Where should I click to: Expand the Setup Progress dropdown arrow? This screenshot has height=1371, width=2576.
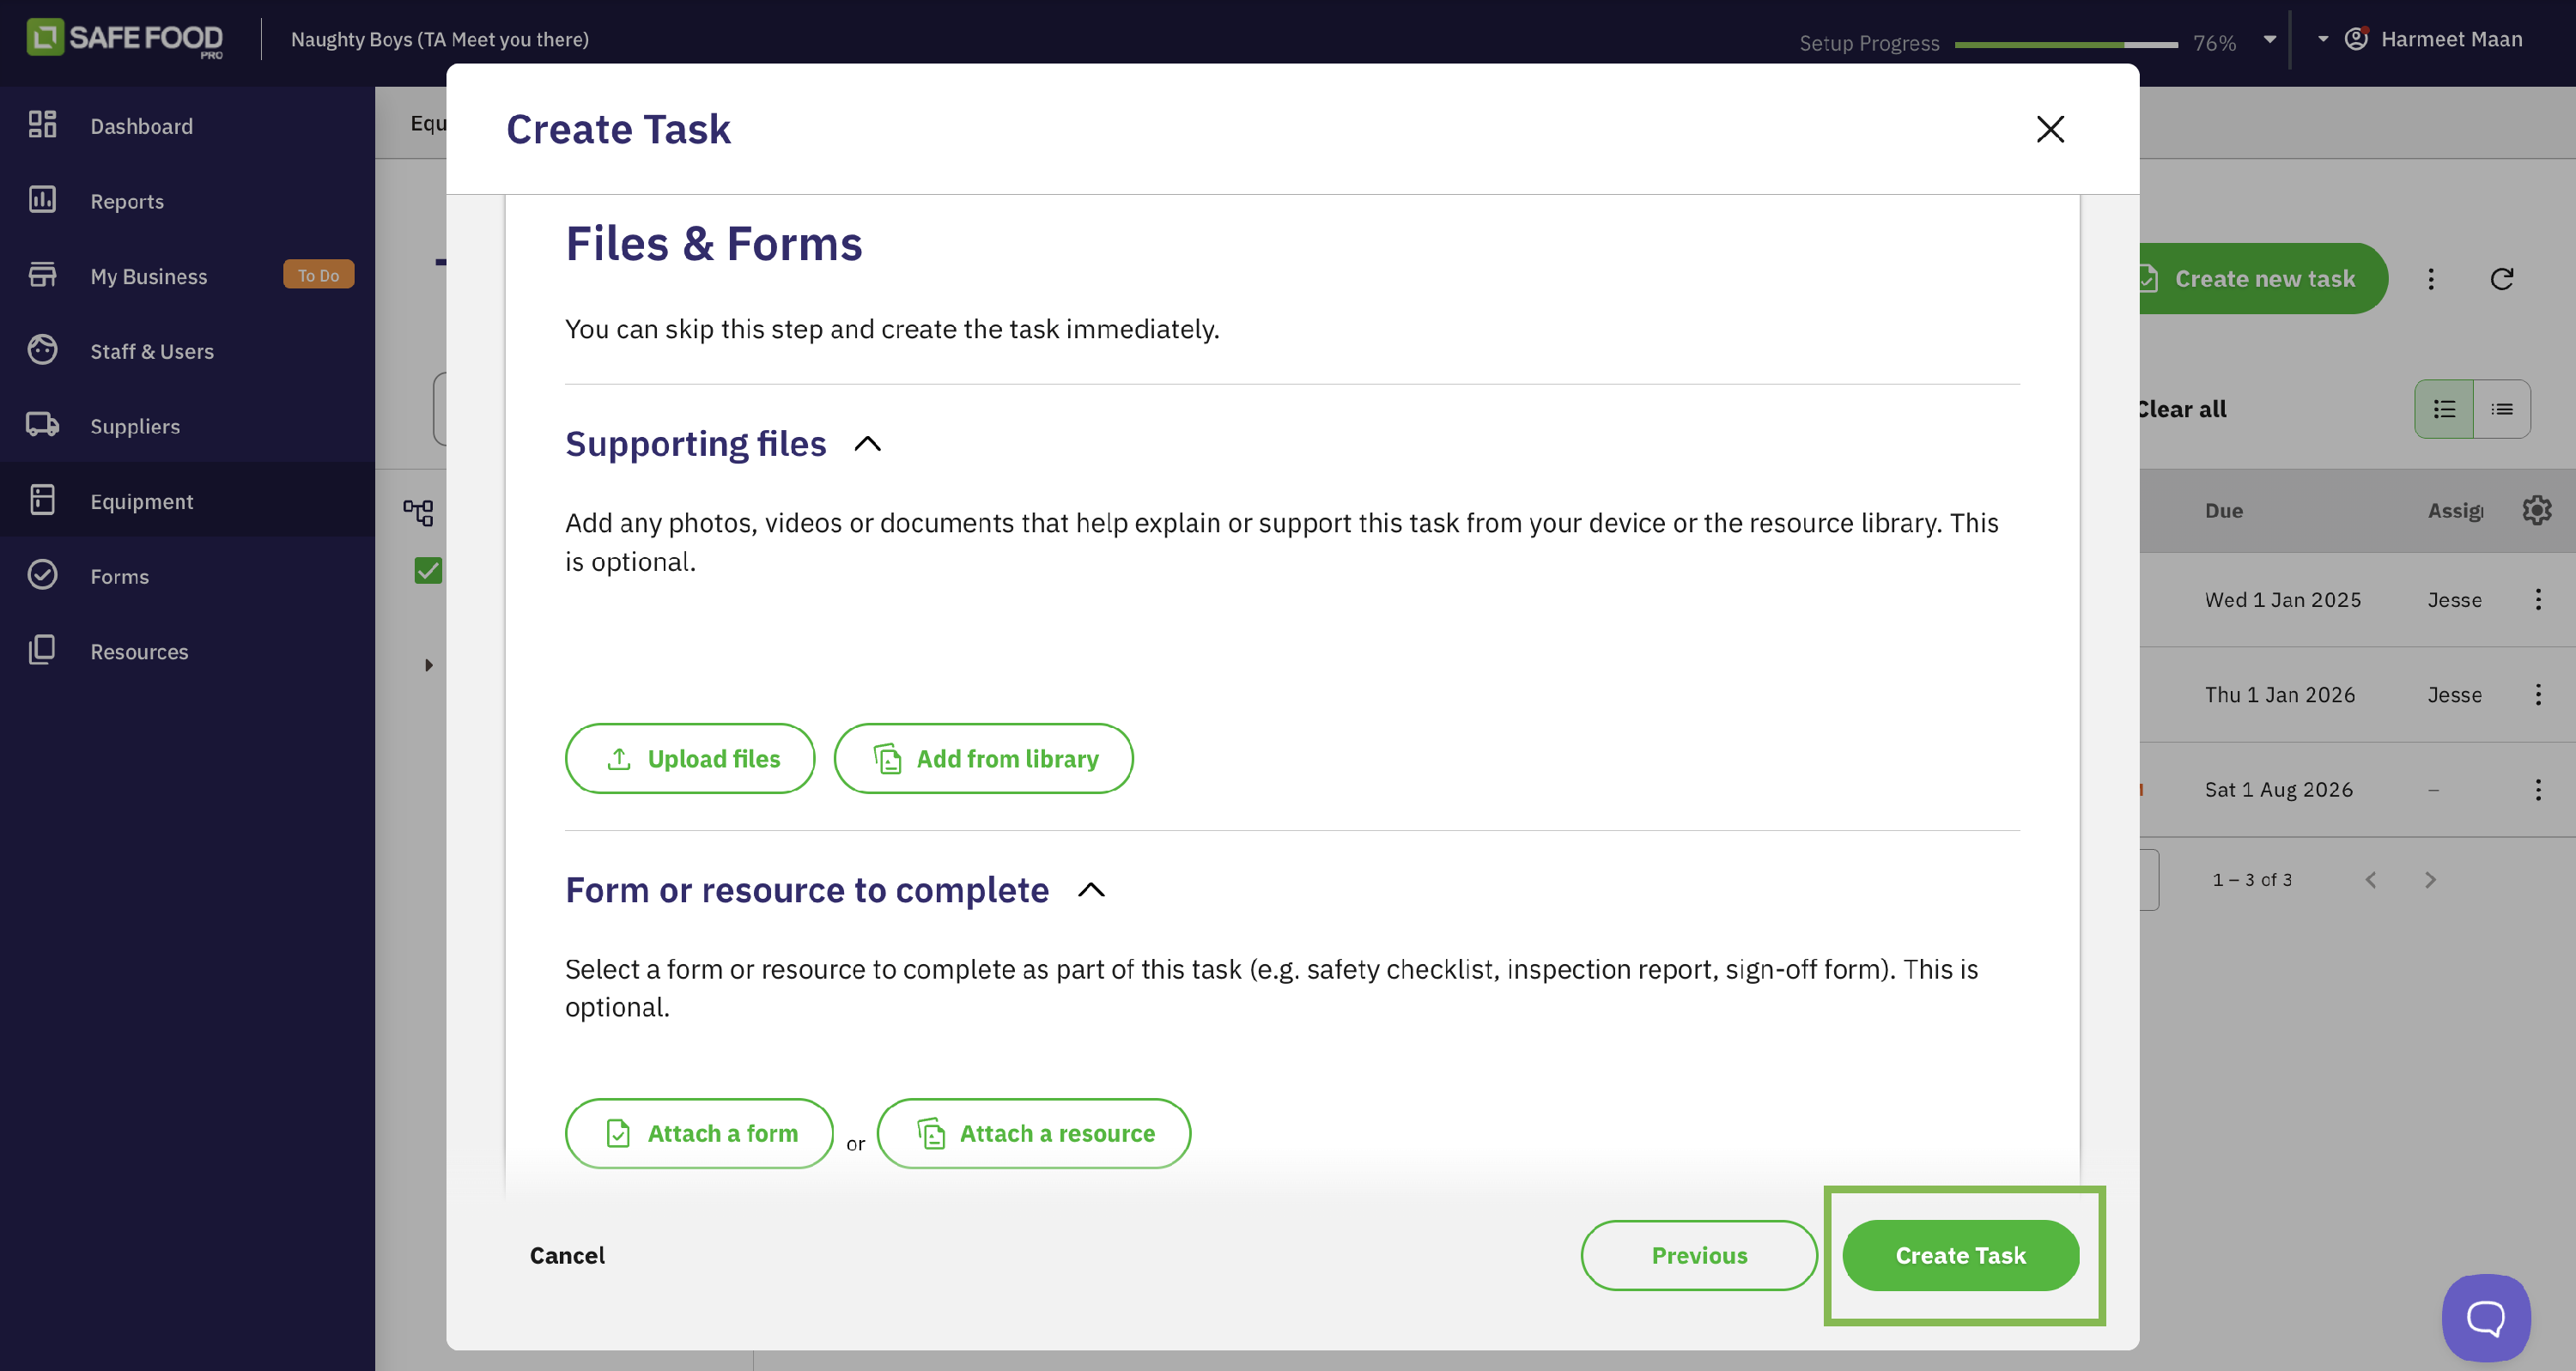pos(2269,40)
